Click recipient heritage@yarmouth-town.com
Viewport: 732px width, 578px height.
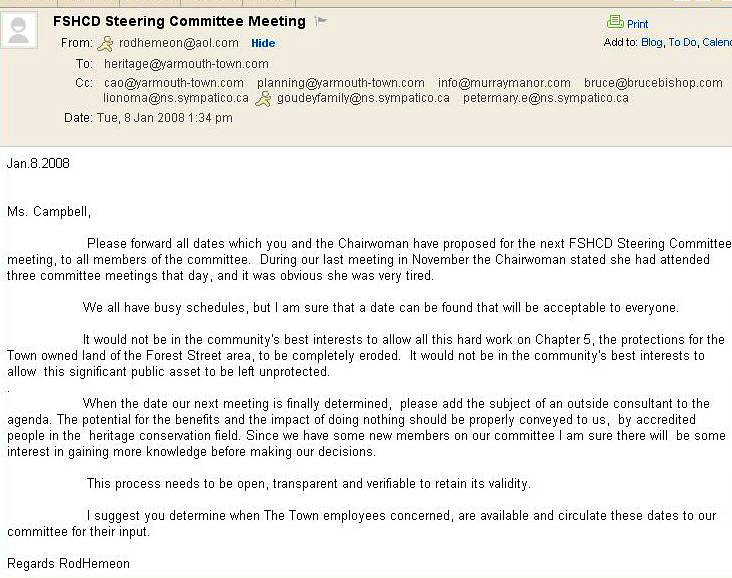[x=186, y=64]
